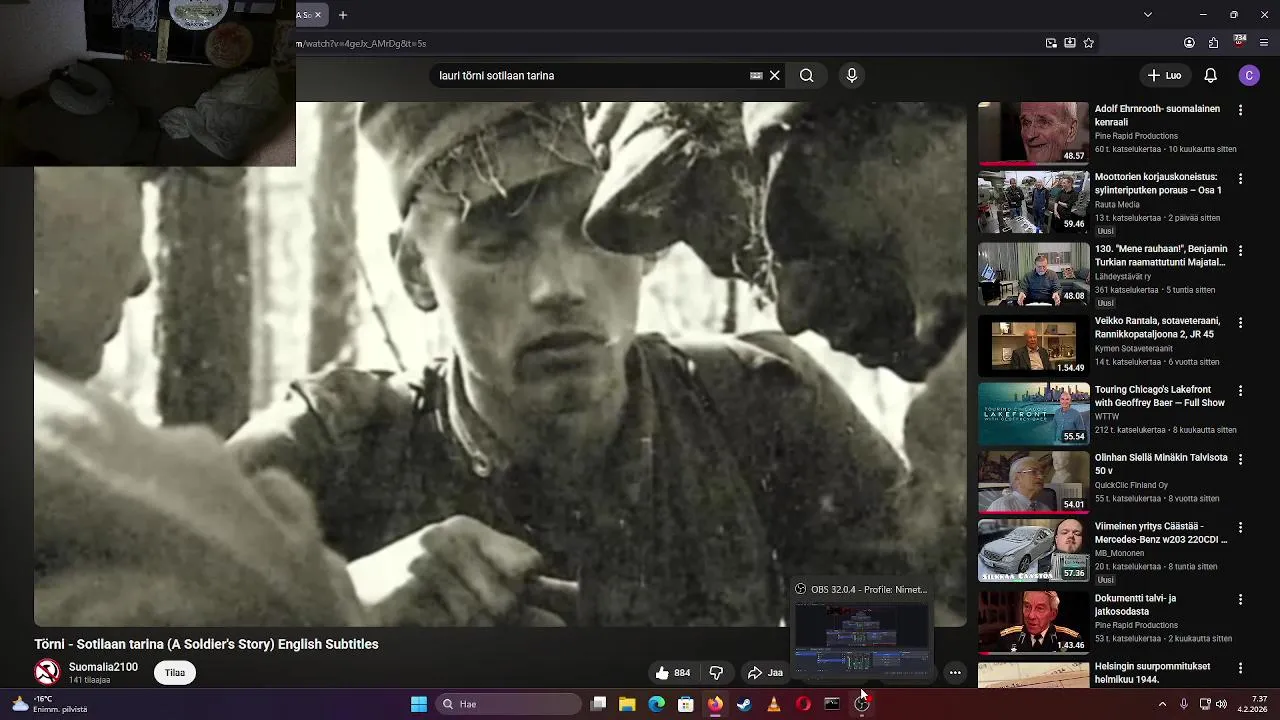Subscribe with the Tilaa button
The image size is (1280, 720).
click(175, 673)
